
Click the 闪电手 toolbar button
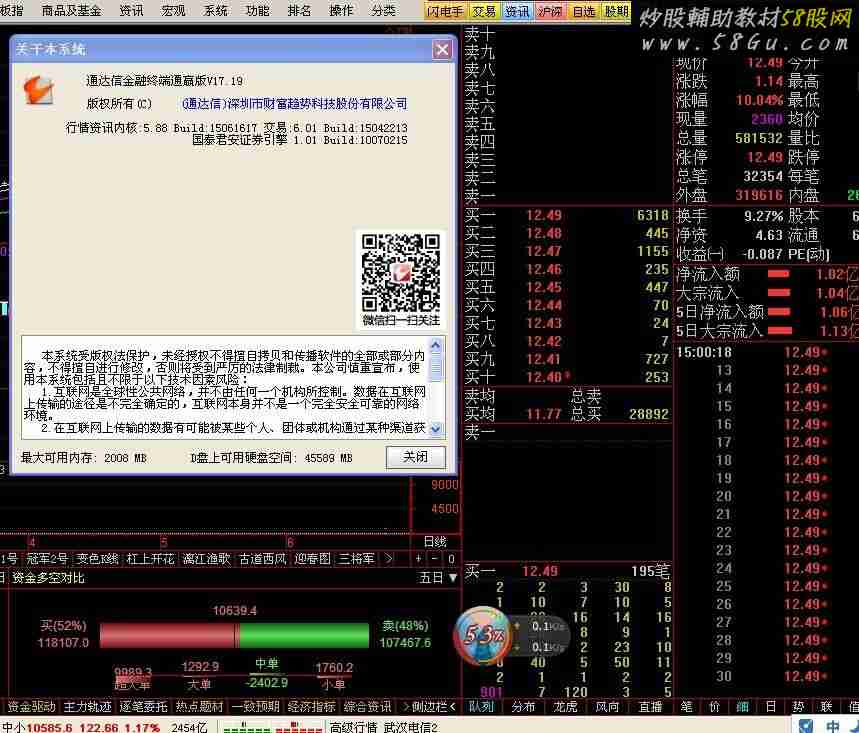[x=445, y=11]
